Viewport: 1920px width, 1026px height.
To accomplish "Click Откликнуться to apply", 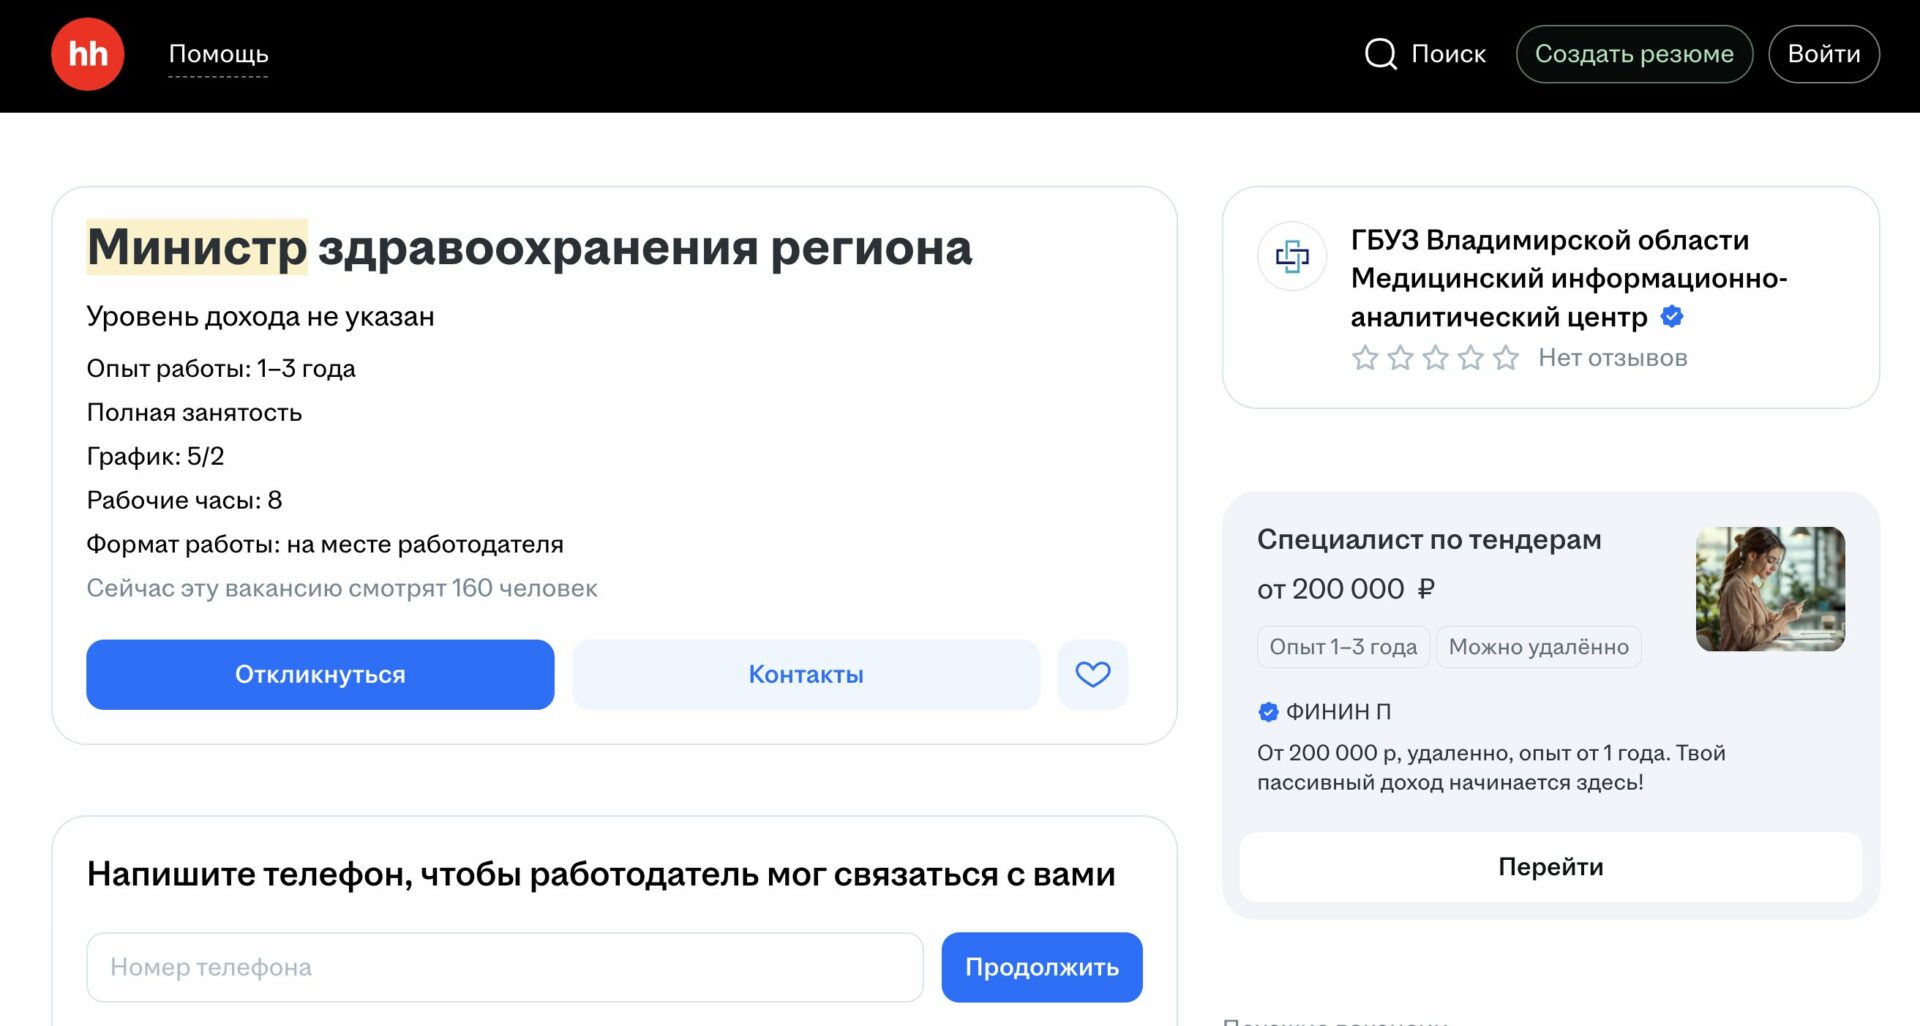I will click(319, 674).
